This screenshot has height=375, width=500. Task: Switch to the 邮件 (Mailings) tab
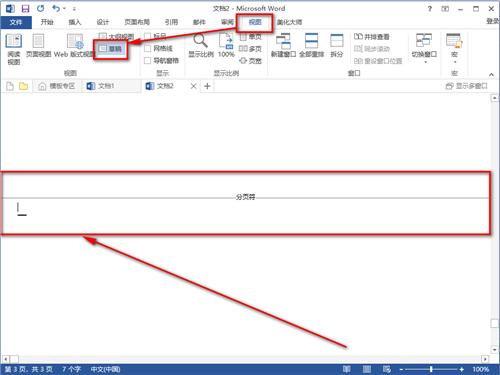[199, 22]
